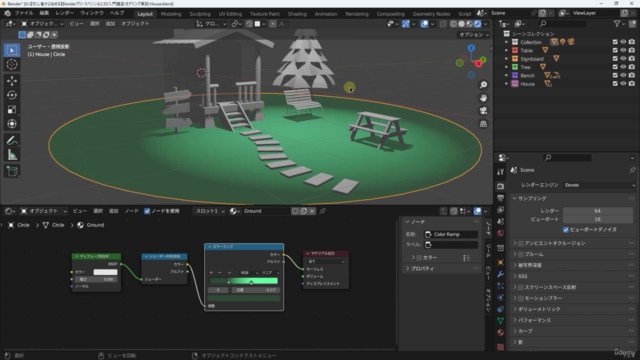Select the Transform tool

click(12, 124)
